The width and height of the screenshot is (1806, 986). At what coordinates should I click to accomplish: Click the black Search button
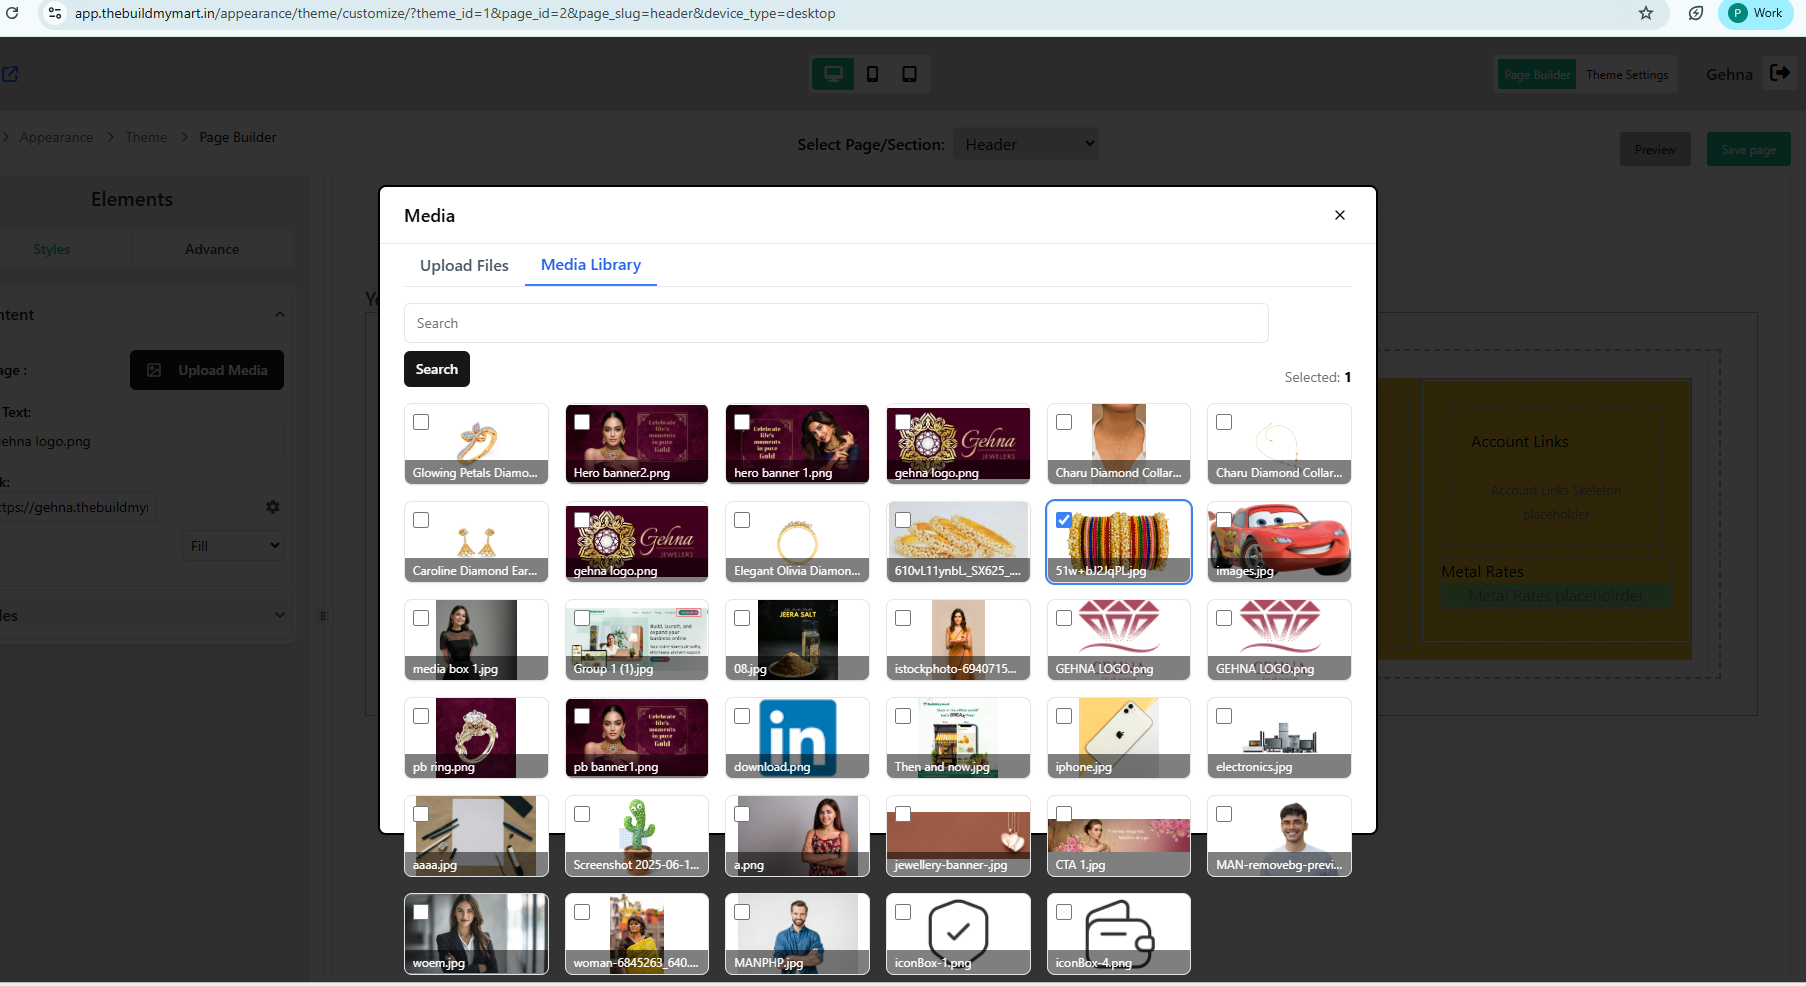pos(437,369)
